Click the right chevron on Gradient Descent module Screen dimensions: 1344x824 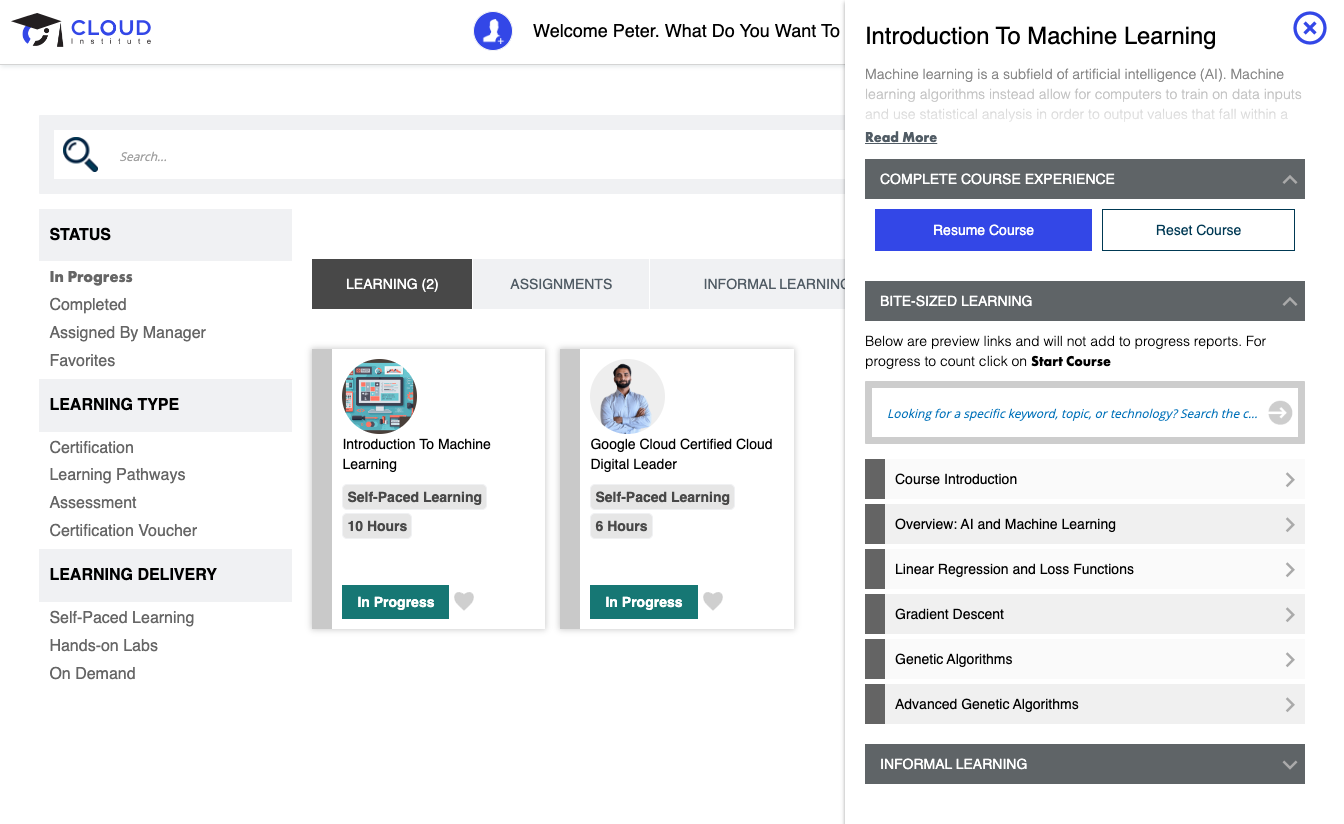(1290, 614)
